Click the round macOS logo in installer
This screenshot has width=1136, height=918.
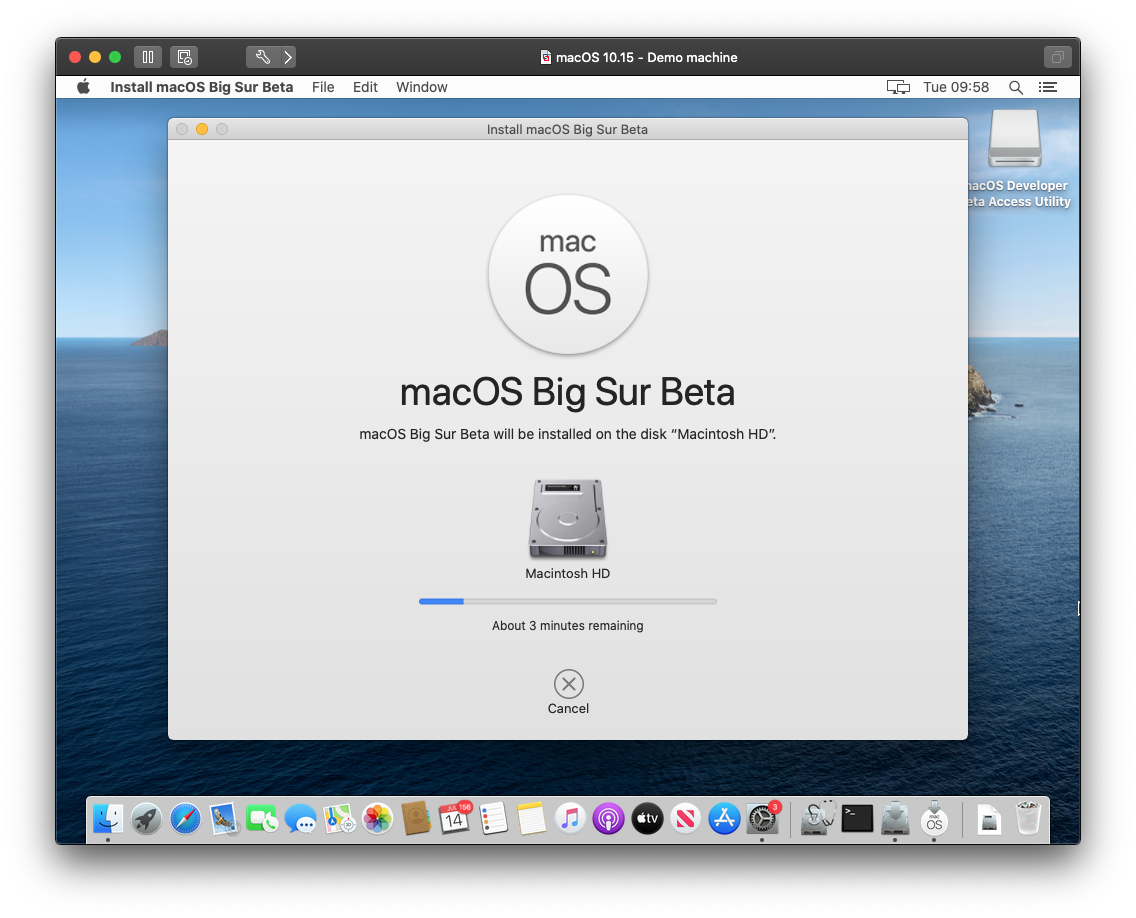(x=568, y=275)
